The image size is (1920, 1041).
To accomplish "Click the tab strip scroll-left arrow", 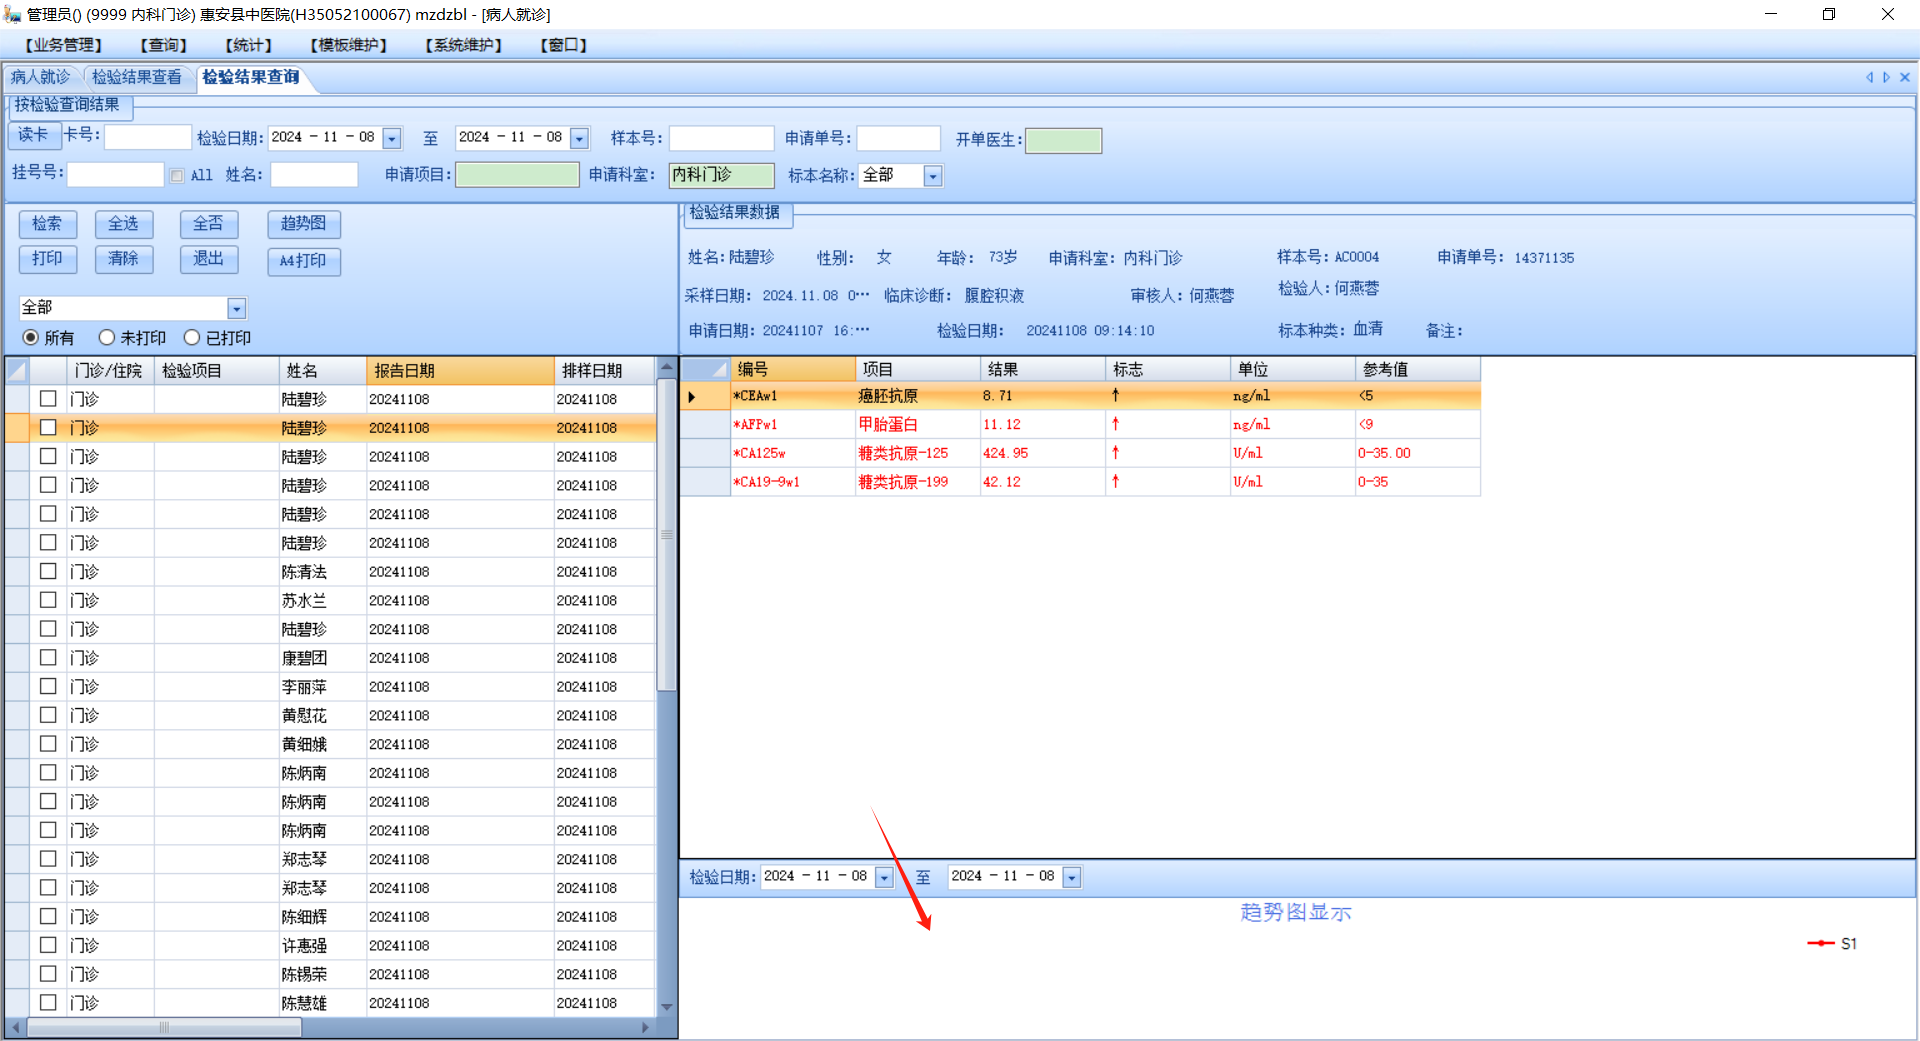I will 1869,77.
